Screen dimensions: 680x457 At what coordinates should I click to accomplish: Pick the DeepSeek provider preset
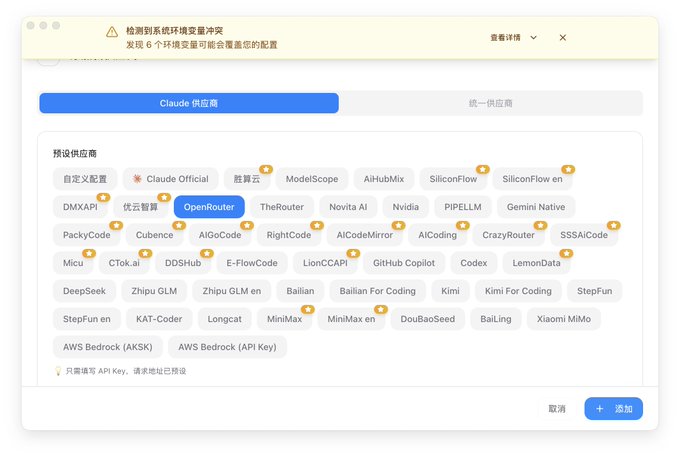point(84,291)
